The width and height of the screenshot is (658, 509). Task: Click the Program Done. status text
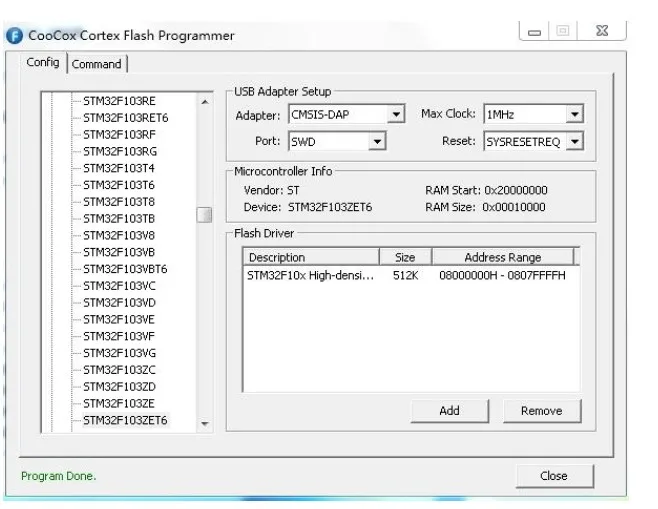click(58, 476)
